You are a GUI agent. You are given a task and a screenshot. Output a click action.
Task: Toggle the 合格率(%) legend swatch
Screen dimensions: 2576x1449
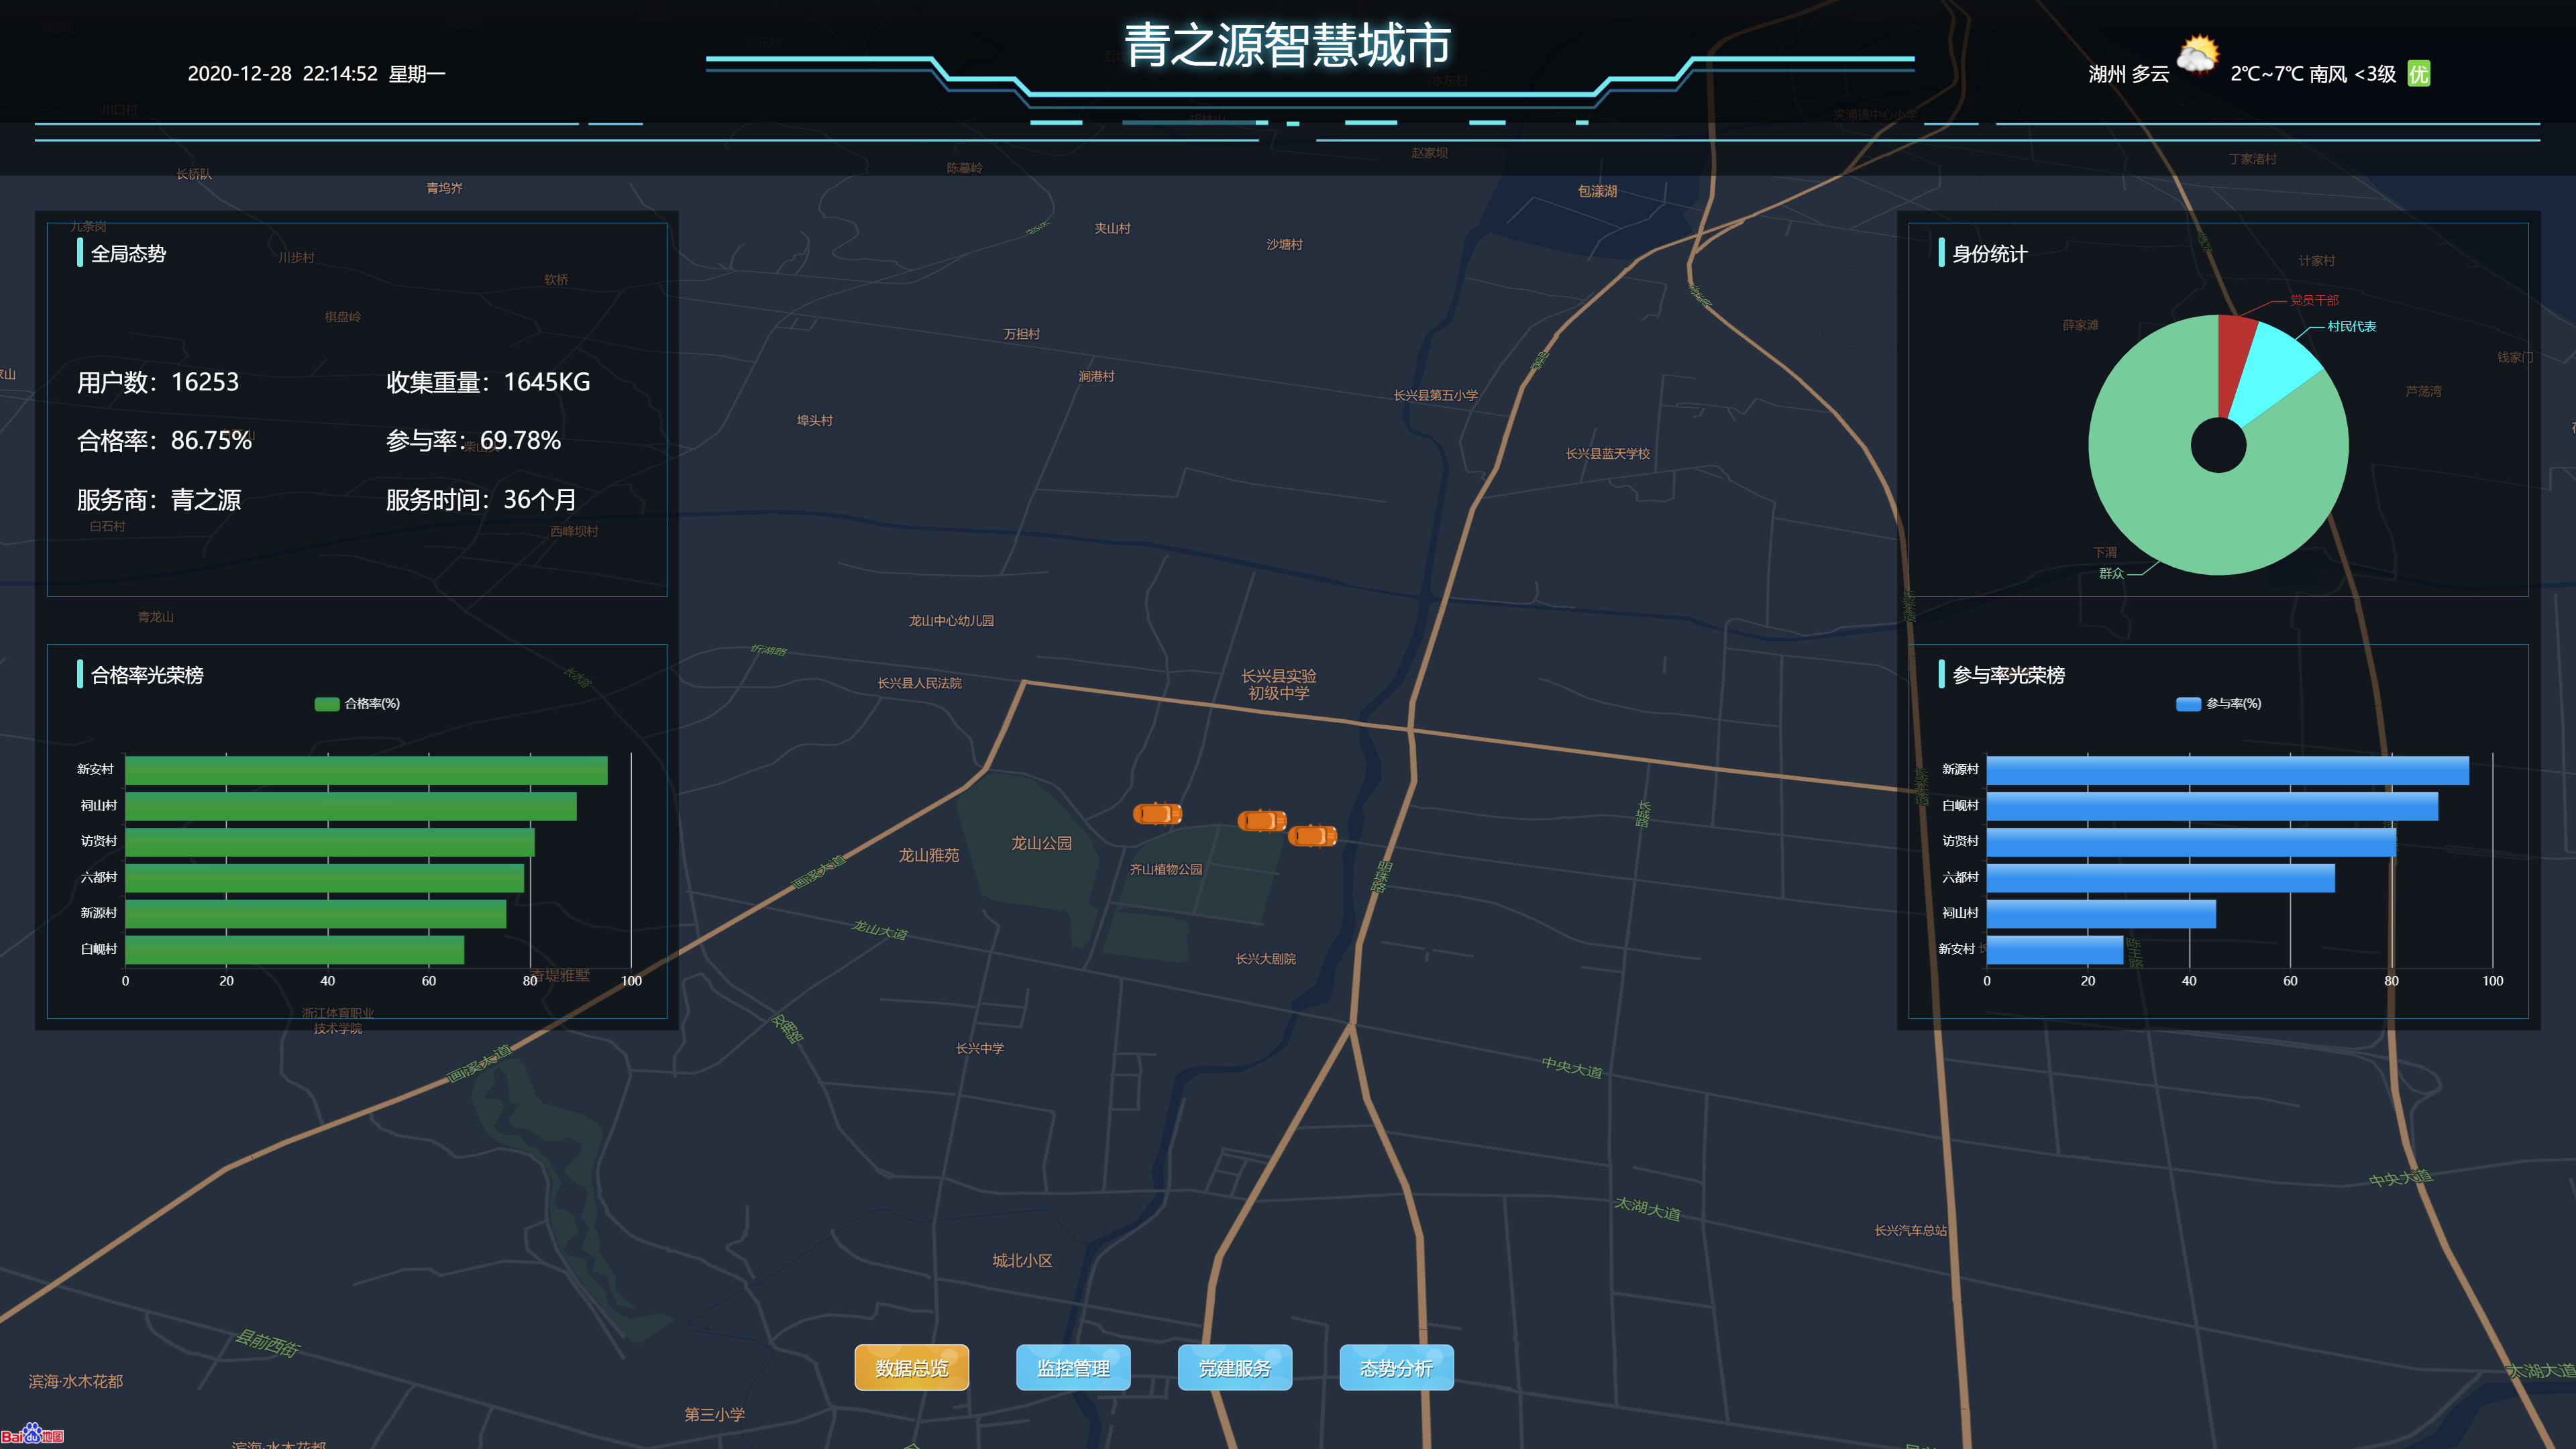[327, 704]
